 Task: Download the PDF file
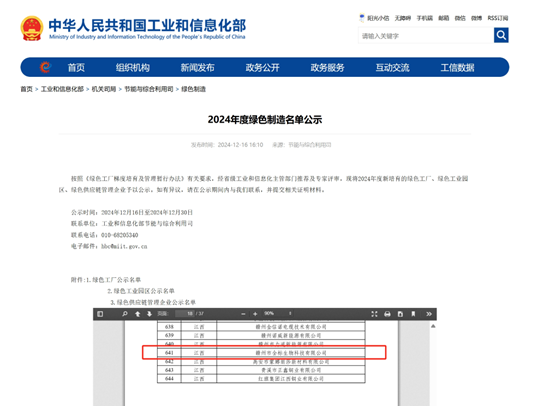[x=400, y=314]
